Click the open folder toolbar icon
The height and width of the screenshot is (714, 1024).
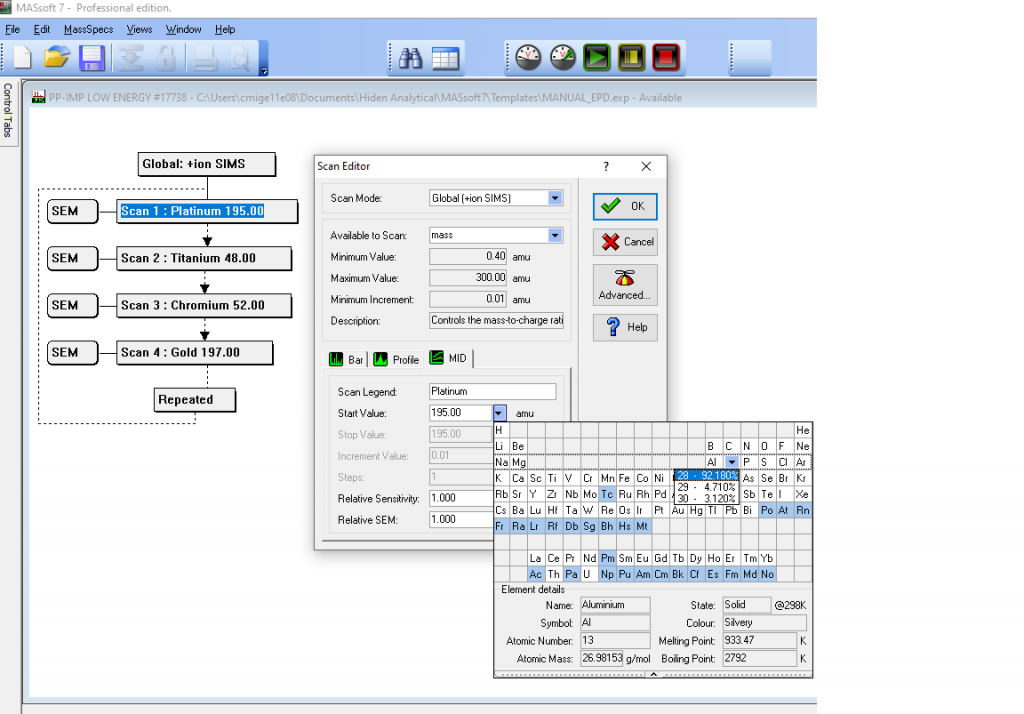coord(56,58)
